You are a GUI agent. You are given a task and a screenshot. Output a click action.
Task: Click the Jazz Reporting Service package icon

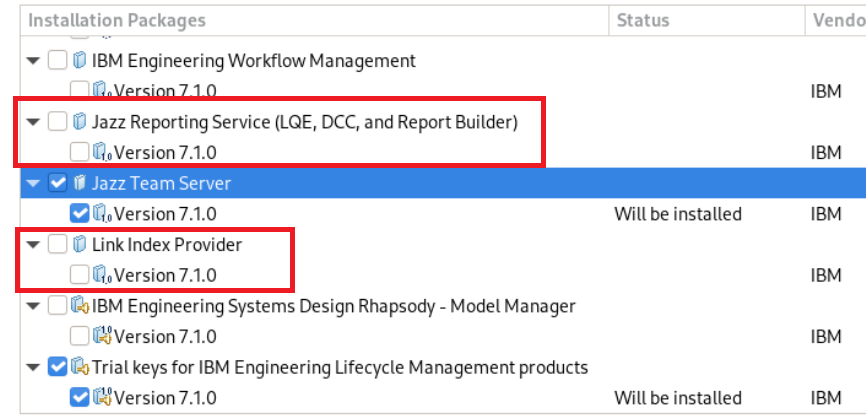[x=80, y=122]
